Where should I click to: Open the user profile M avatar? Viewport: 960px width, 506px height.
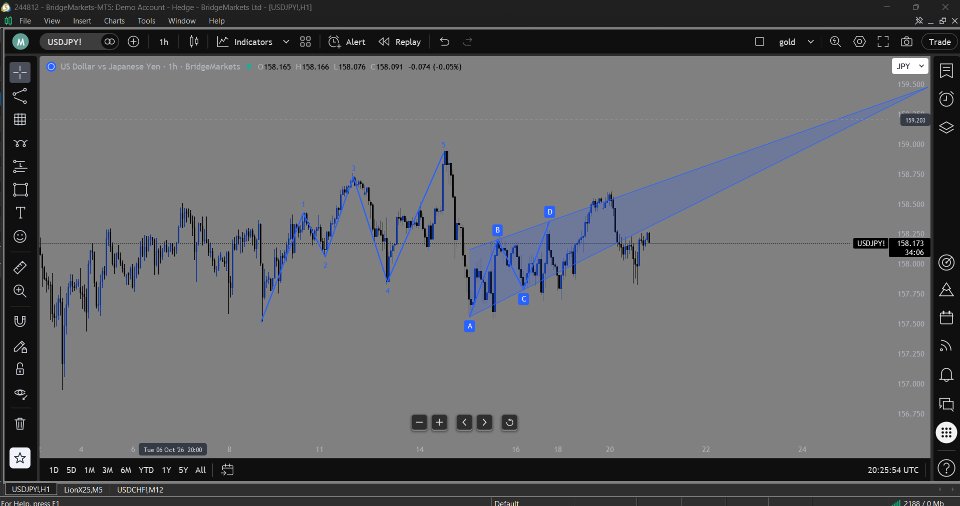tap(20, 42)
